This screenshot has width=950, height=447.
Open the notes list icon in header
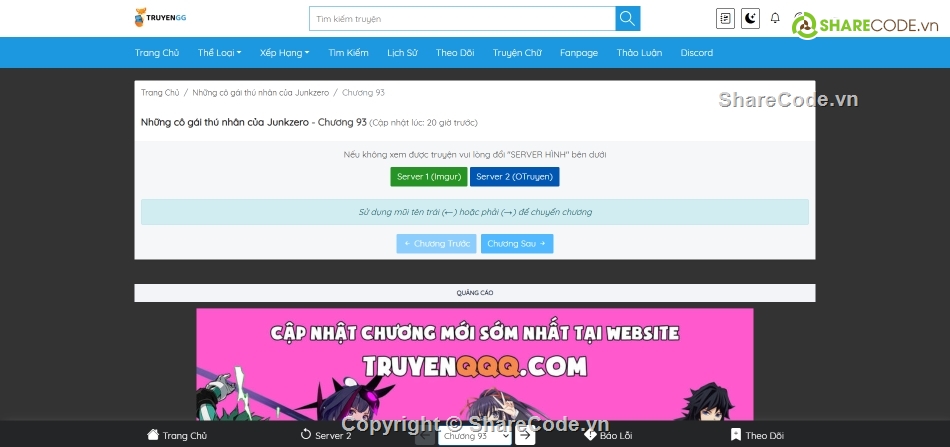[725, 18]
